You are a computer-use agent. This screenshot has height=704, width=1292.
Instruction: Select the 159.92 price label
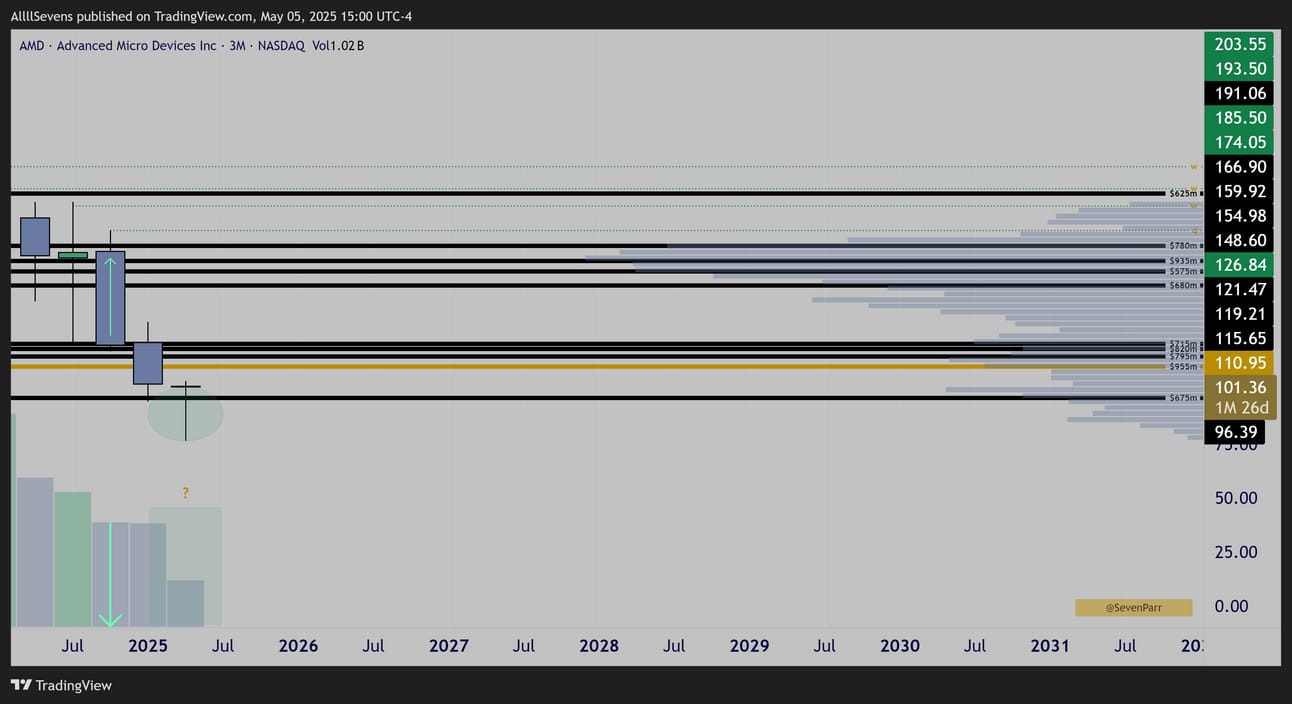coord(1240,191)
